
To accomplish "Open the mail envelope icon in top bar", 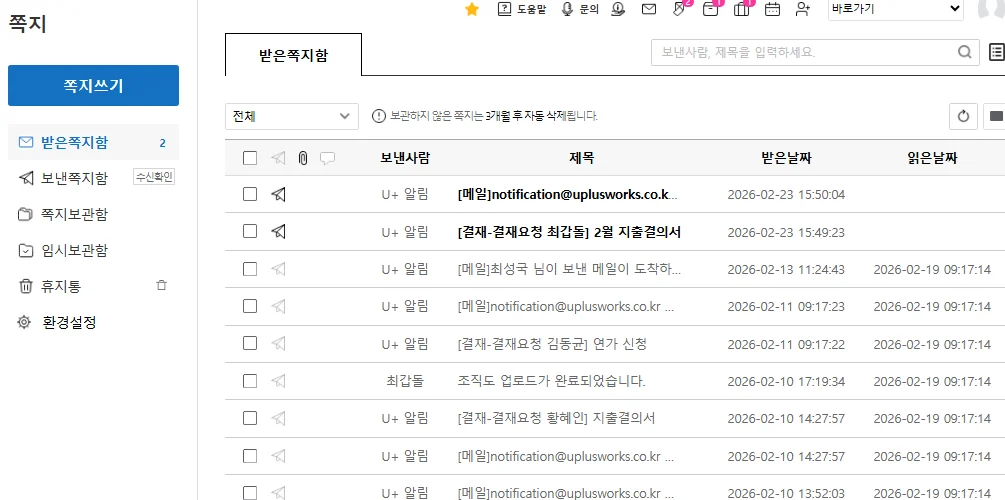I will 649,10.
